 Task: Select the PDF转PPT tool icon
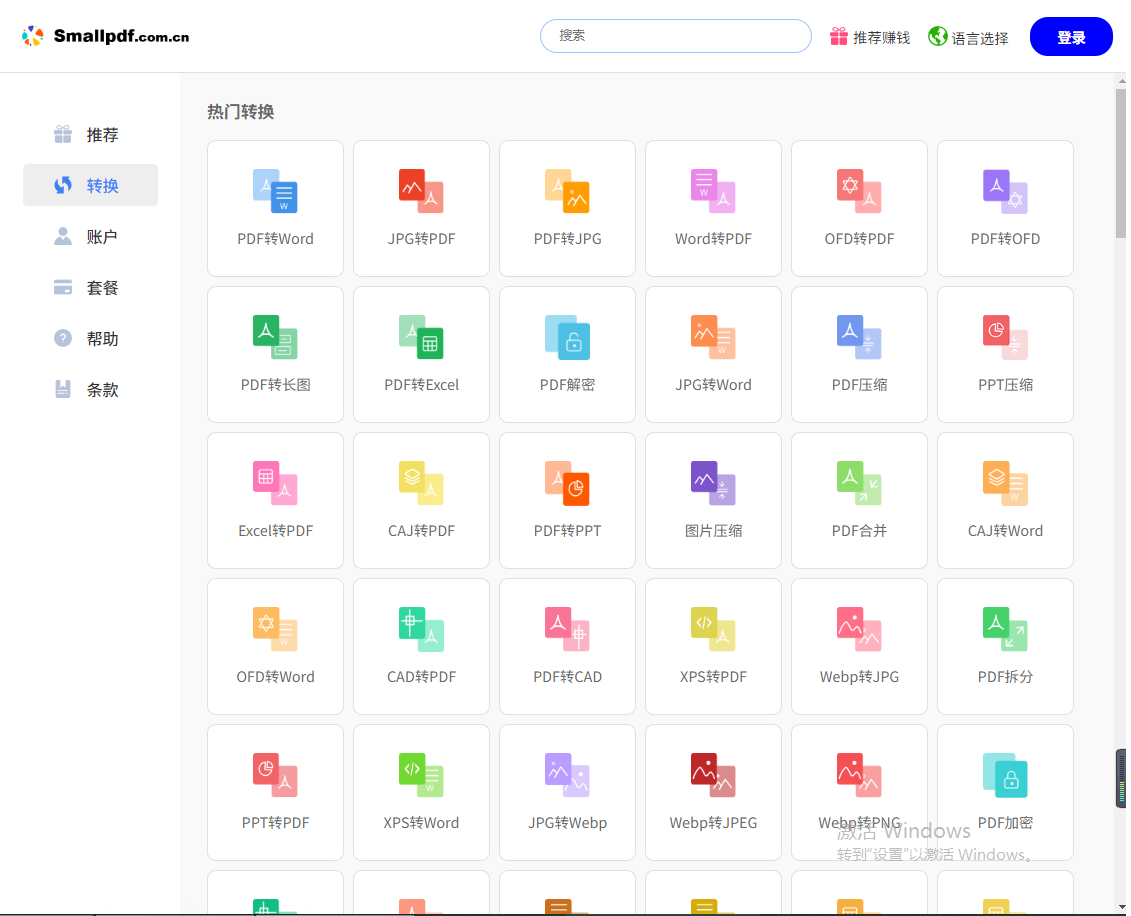click(567, 483)
